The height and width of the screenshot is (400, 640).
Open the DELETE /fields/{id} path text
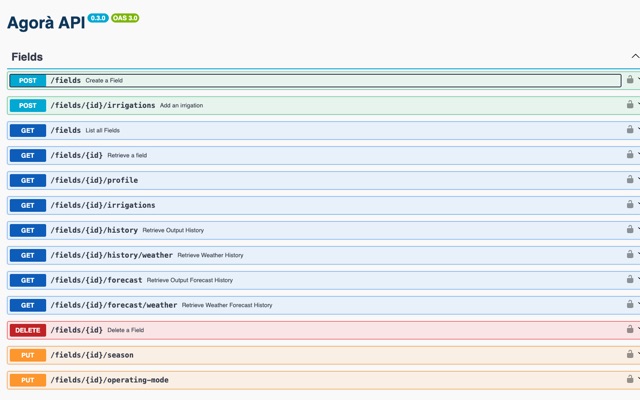coord(77,330)
